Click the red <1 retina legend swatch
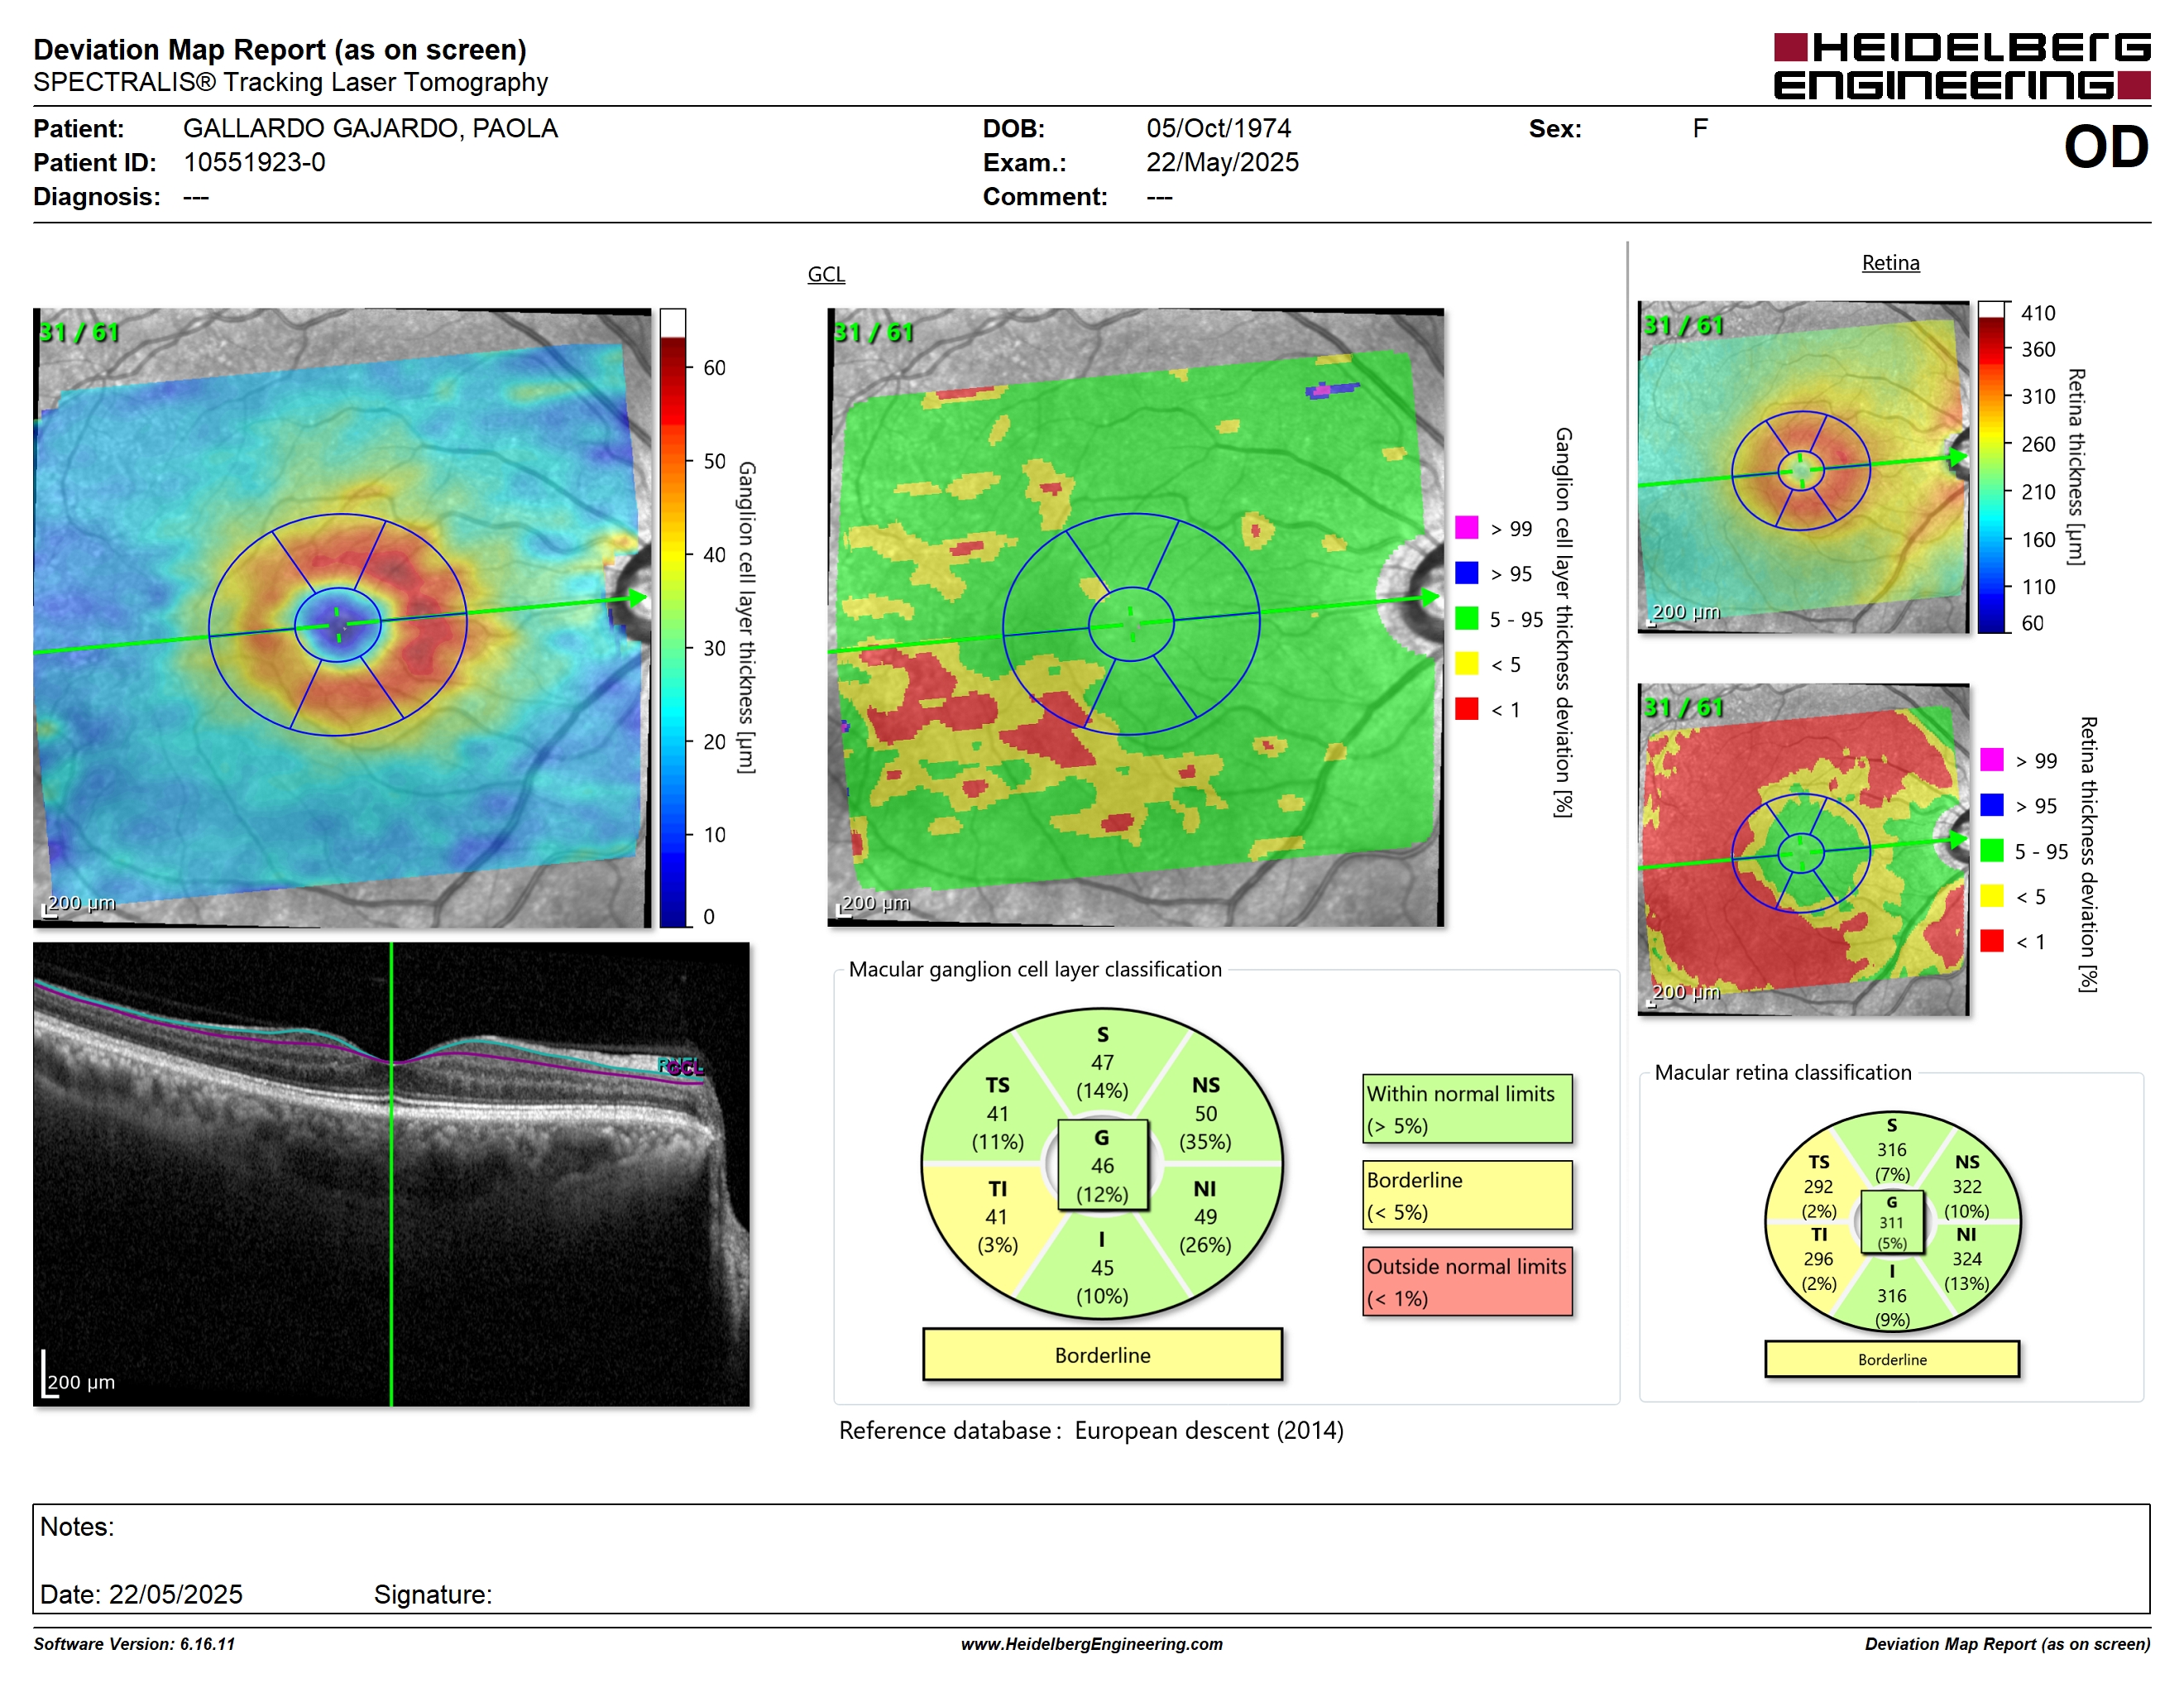Image resolution: width=2184 pixels, height=1688 pixels. (1992, 941)
